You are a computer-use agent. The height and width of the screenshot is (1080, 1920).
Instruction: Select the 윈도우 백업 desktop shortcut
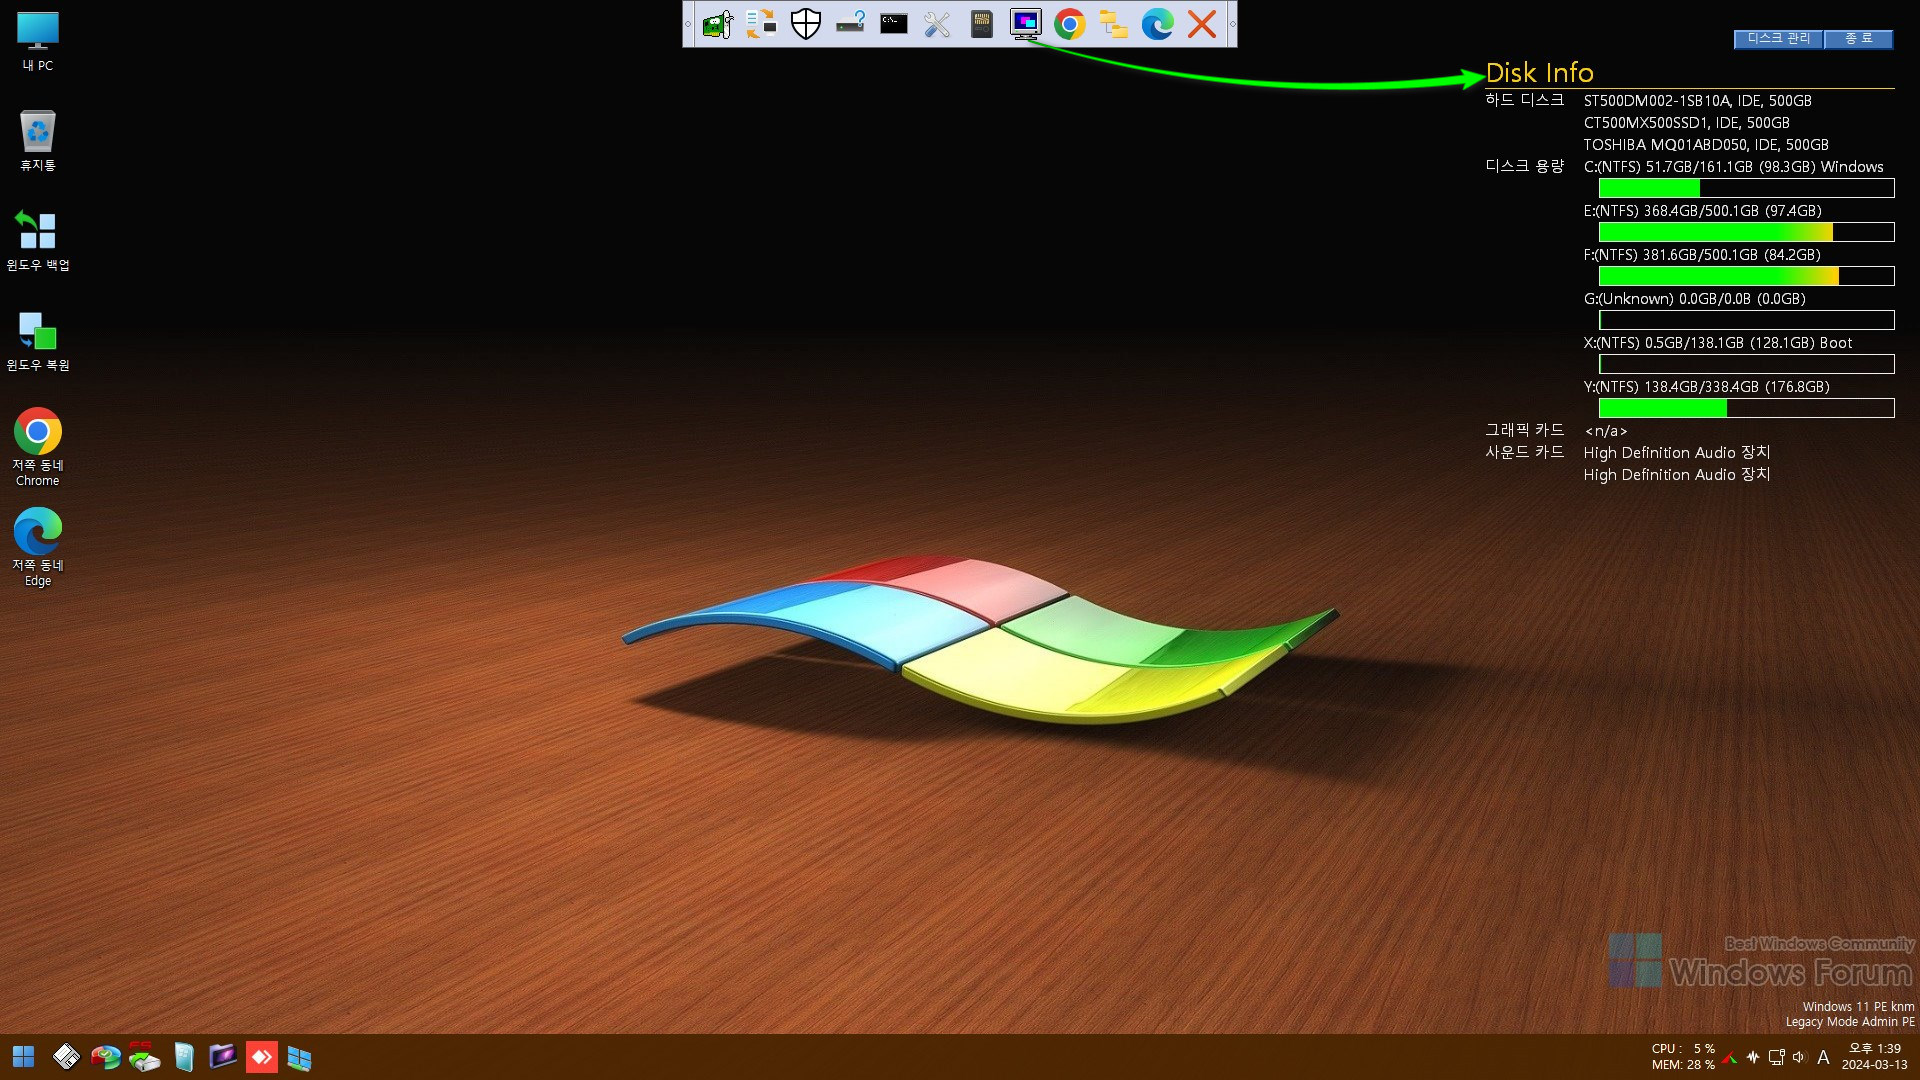(x=38, y=241)
